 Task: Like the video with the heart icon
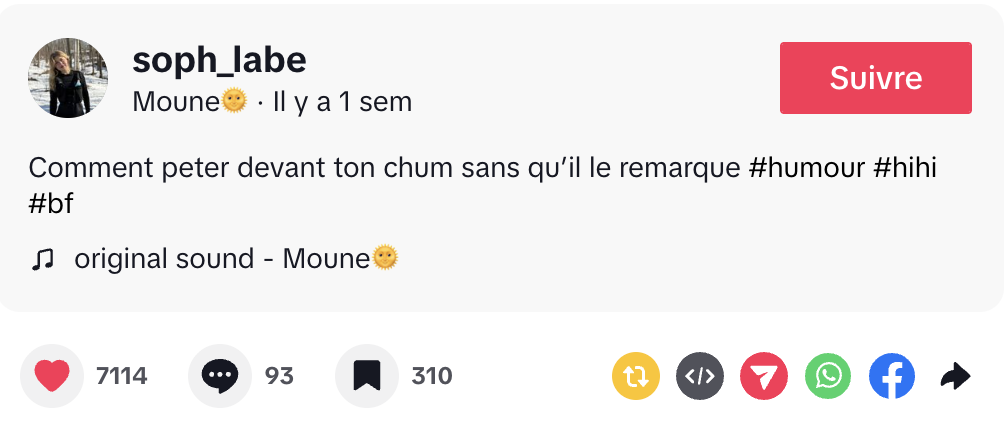(52, 376)
